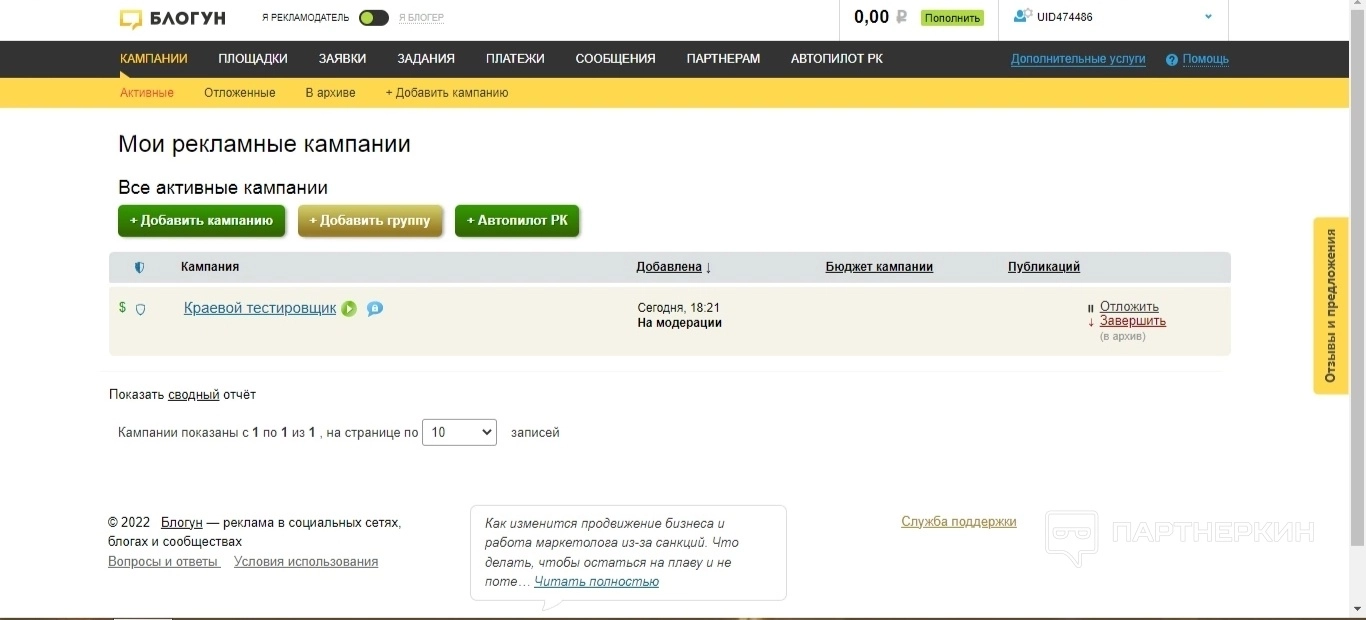The image size is (1366, 620).
Task: Open the ЗАДАНИЯ menu item
Action: tap(426, 59)
